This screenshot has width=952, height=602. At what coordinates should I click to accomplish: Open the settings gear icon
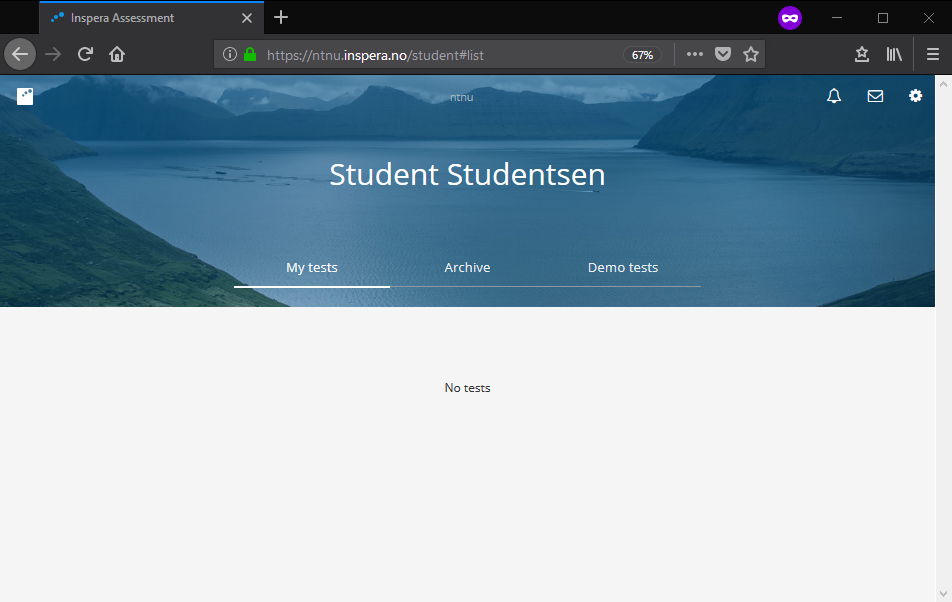pyautogui.click(x=915, y=95)
